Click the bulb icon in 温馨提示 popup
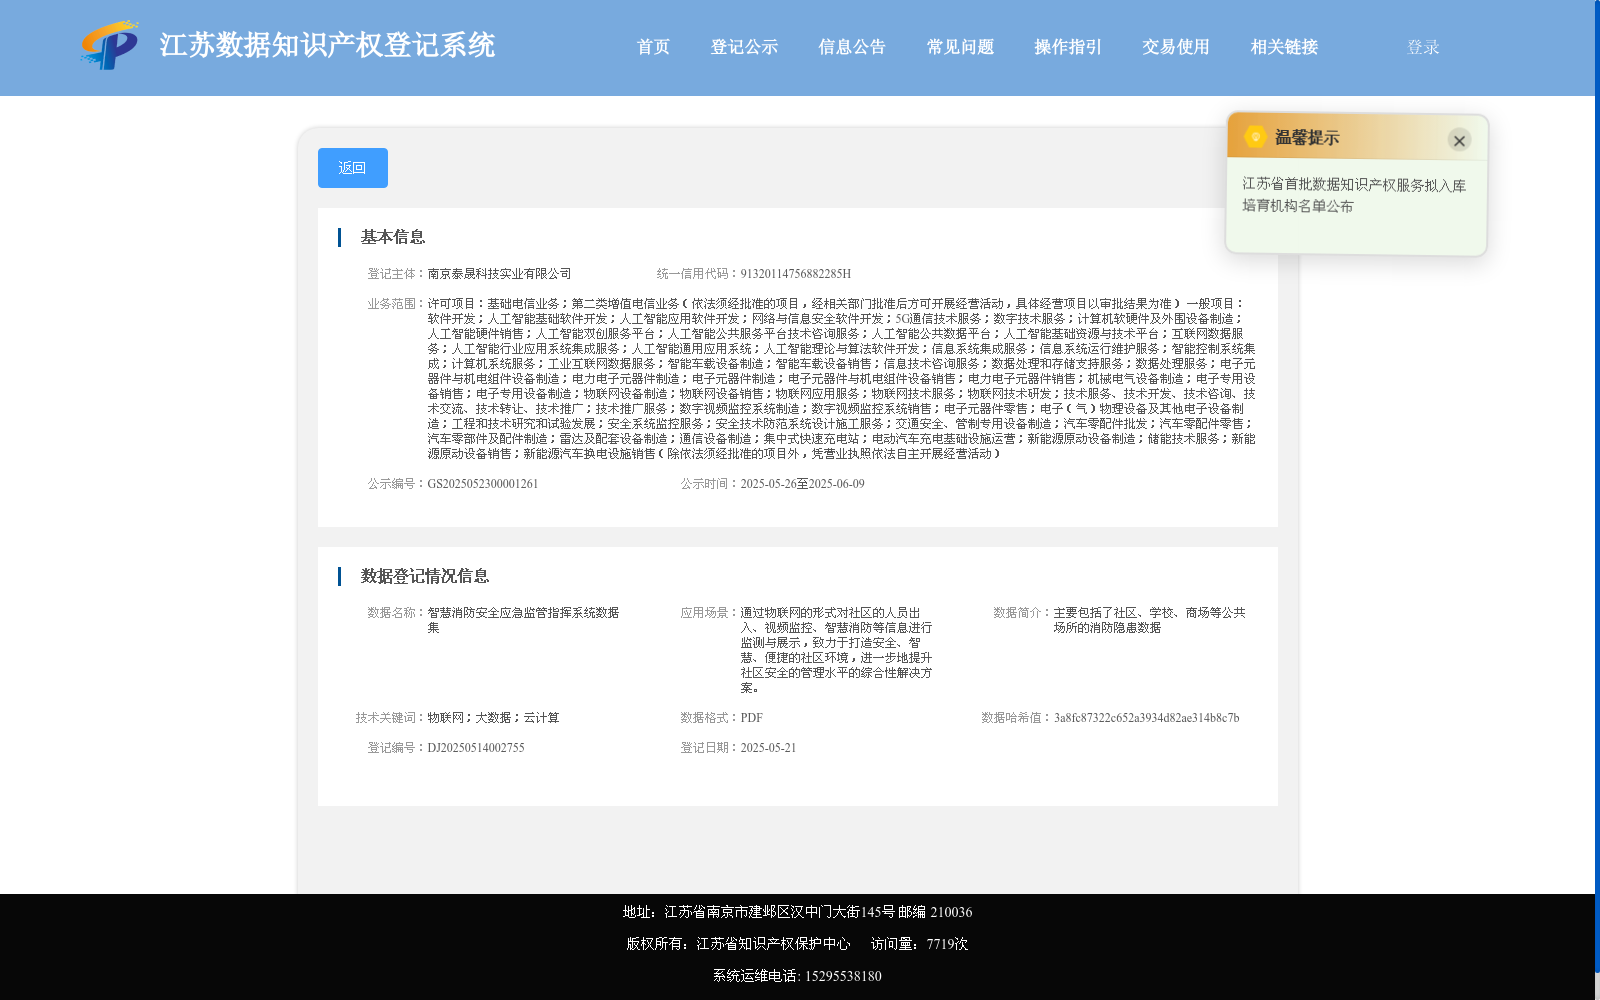Viewport: 1600px width, 1000px height. pos(1255,137)
